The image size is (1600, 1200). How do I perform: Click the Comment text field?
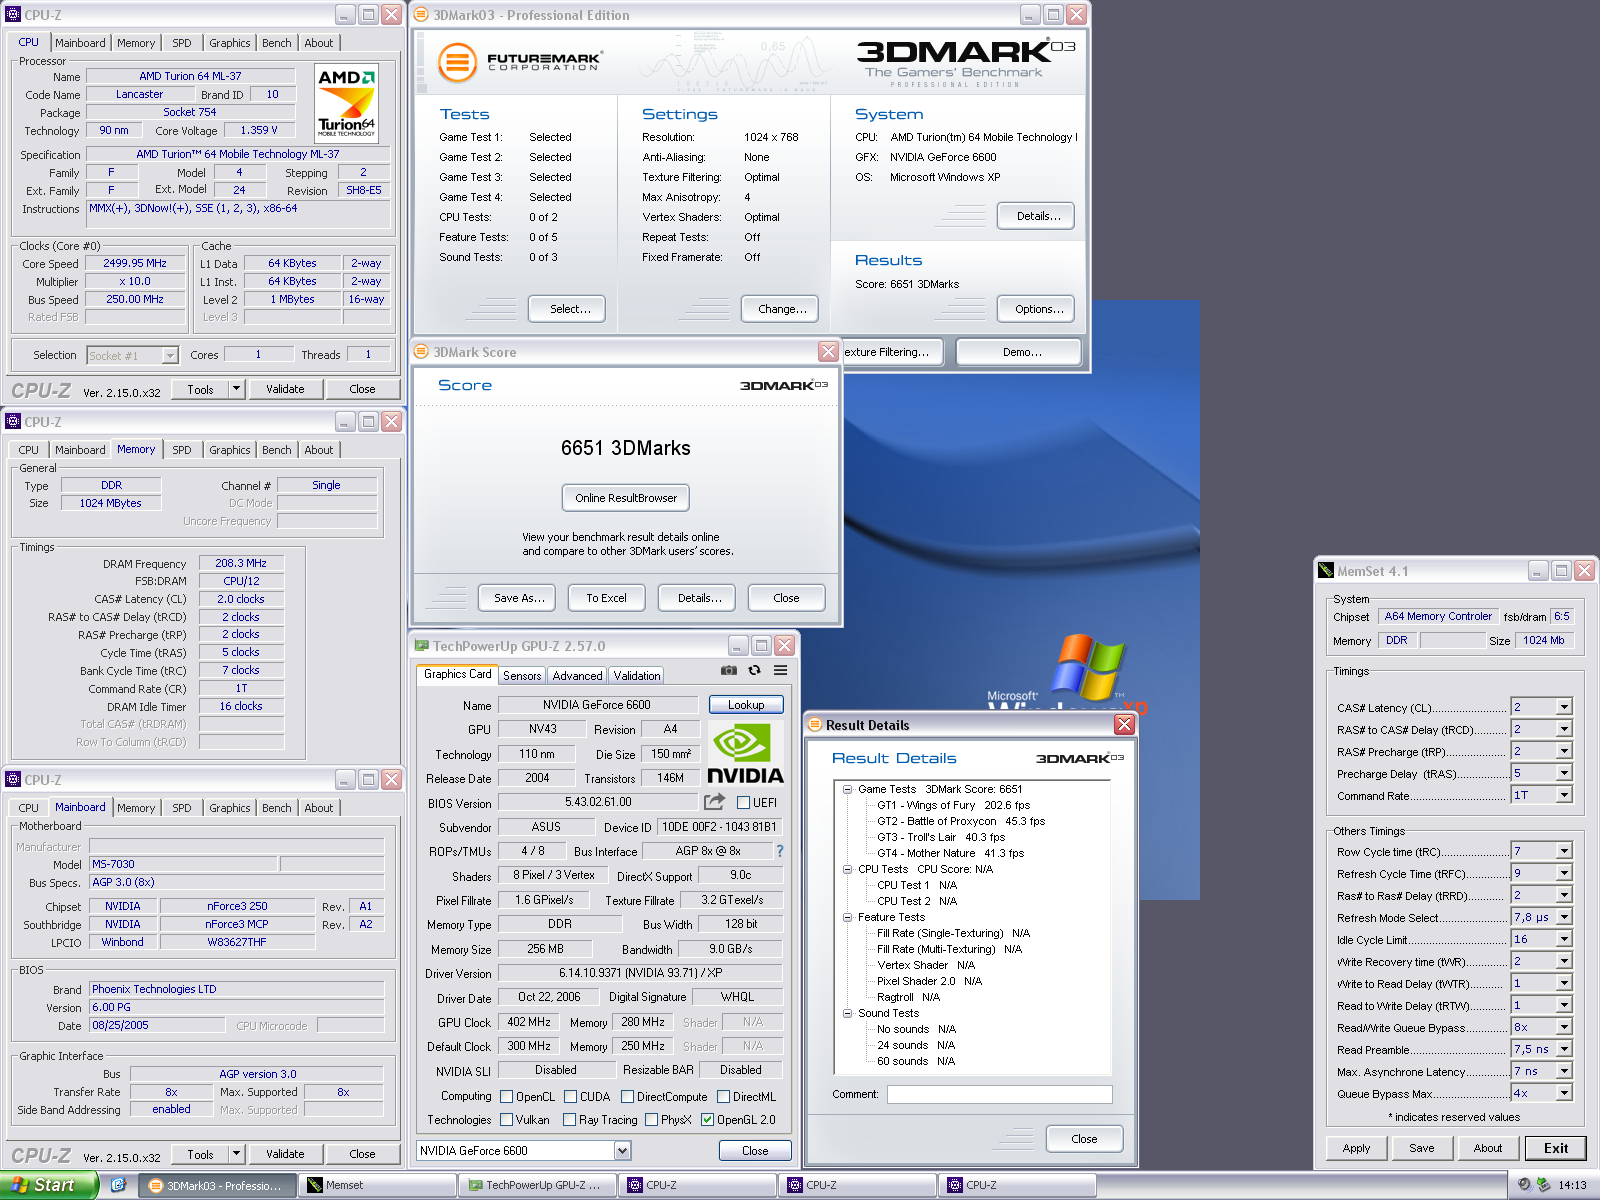tap(999, 1094)
